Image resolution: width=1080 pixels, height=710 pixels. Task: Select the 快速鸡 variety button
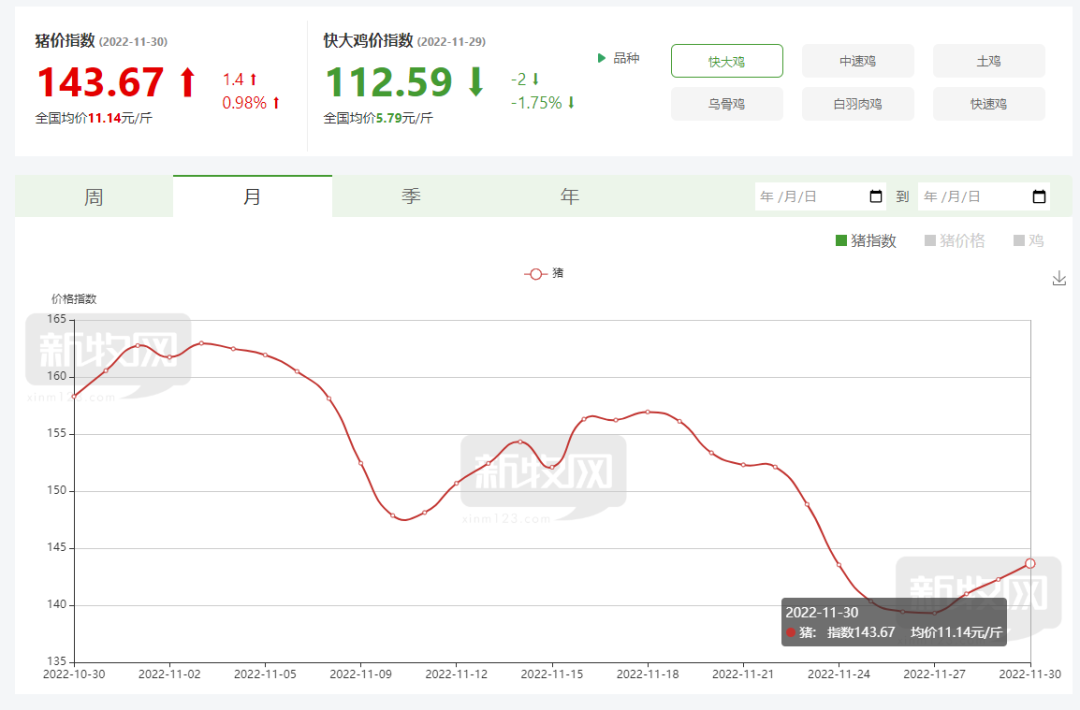[x=988, y=104]
